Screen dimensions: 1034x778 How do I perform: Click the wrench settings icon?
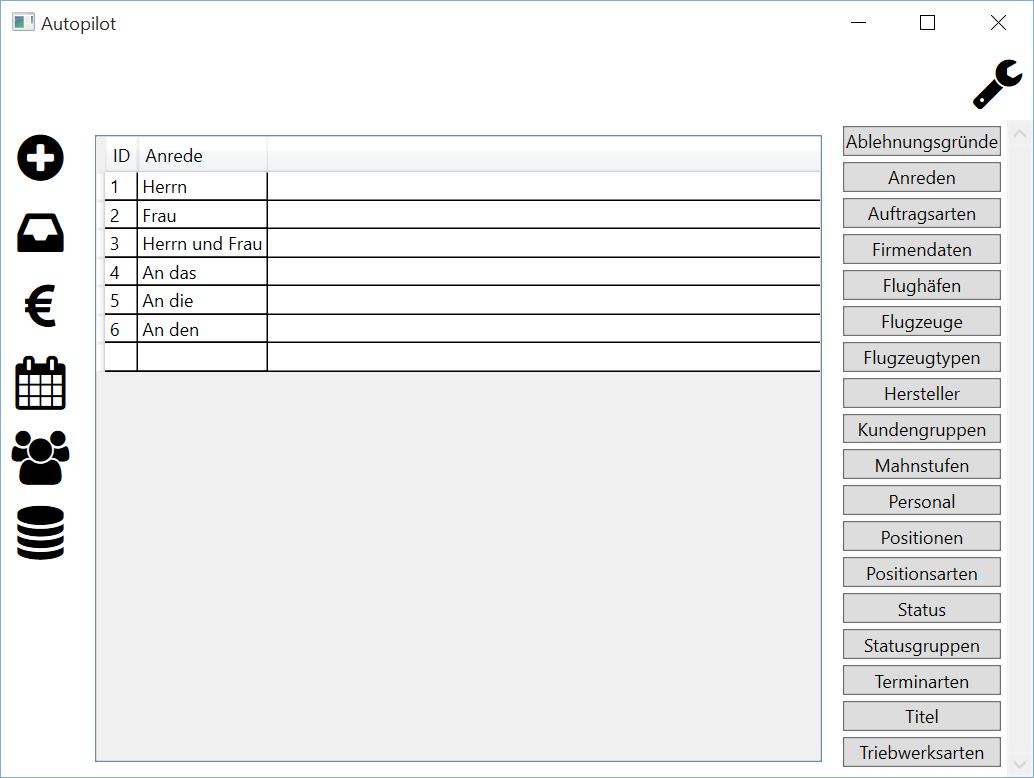pyautogui.click(x=997, y=84)
